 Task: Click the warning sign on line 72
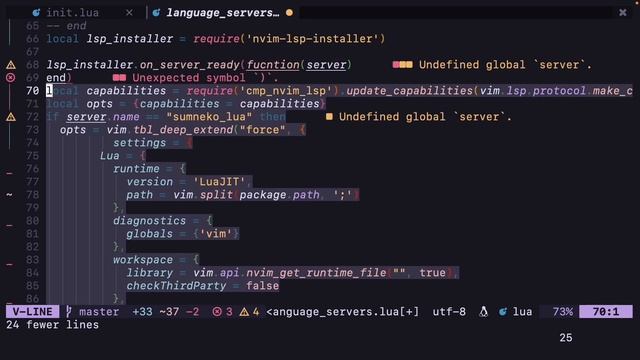(11, 117)
